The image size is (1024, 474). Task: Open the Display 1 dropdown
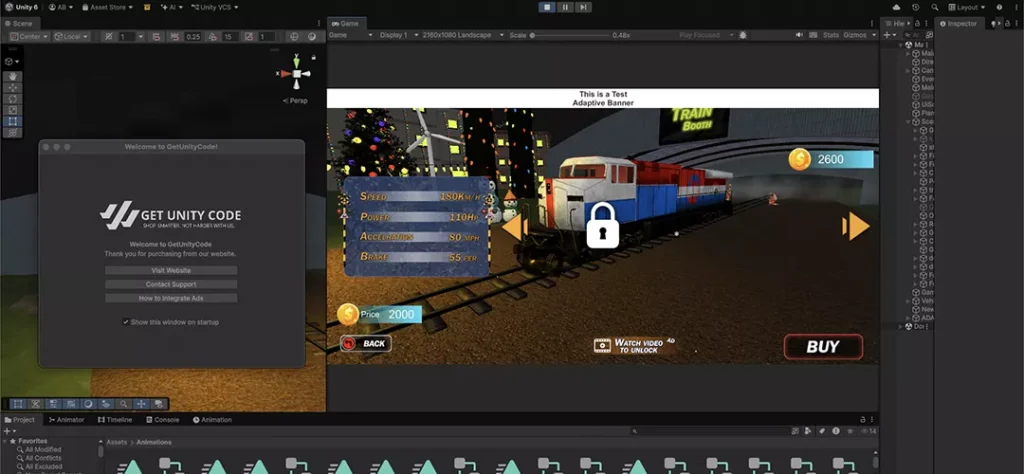point(397,35)
